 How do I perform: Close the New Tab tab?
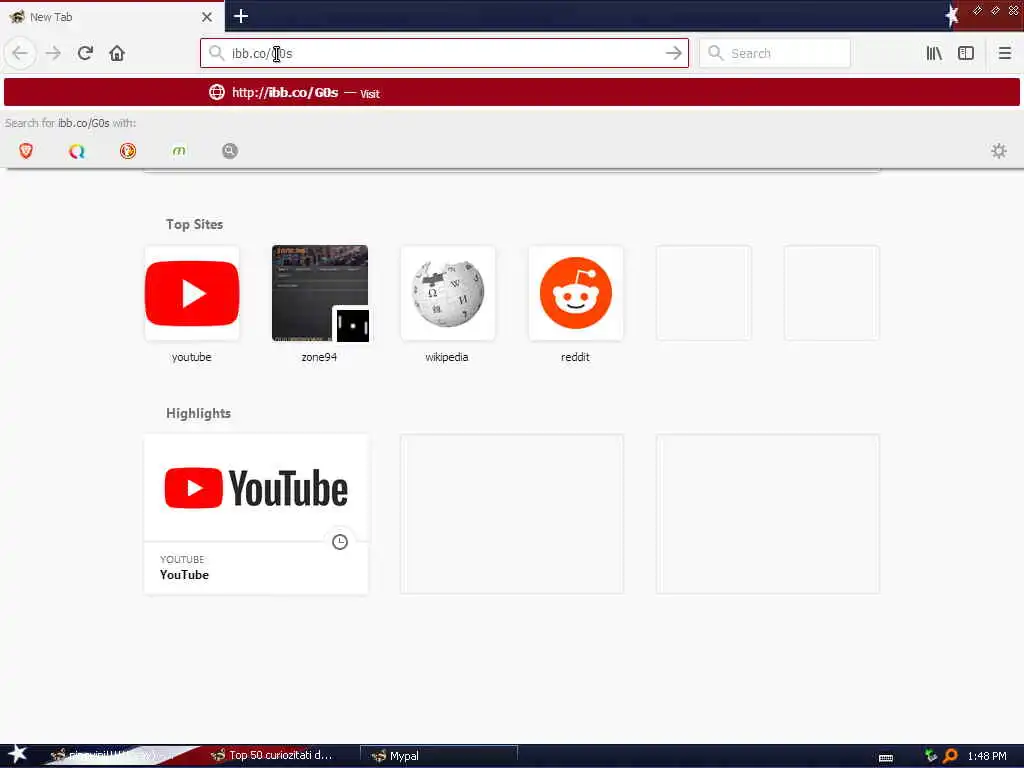pyautogui.click(x=207, y=17)
